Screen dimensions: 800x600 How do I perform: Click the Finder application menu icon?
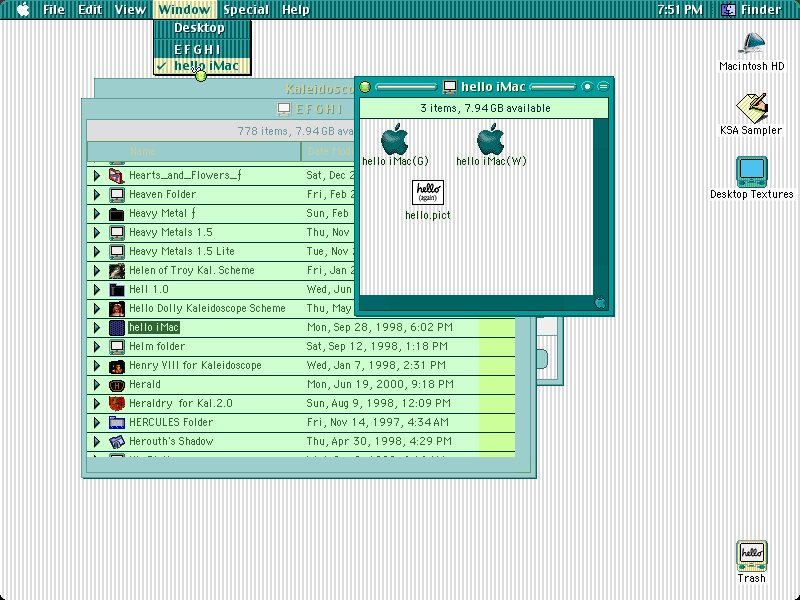click(x=728, y=10)
